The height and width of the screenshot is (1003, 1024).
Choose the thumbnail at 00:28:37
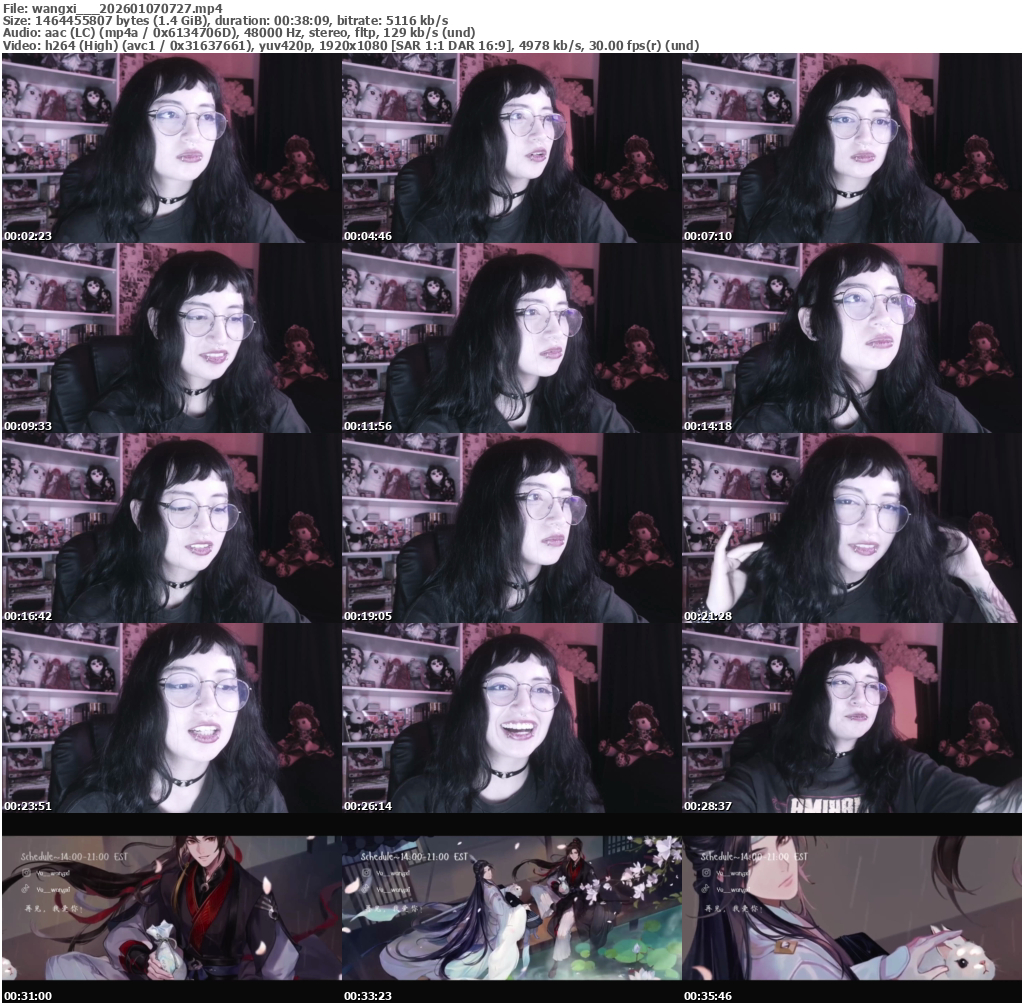[x=852, y=718]
